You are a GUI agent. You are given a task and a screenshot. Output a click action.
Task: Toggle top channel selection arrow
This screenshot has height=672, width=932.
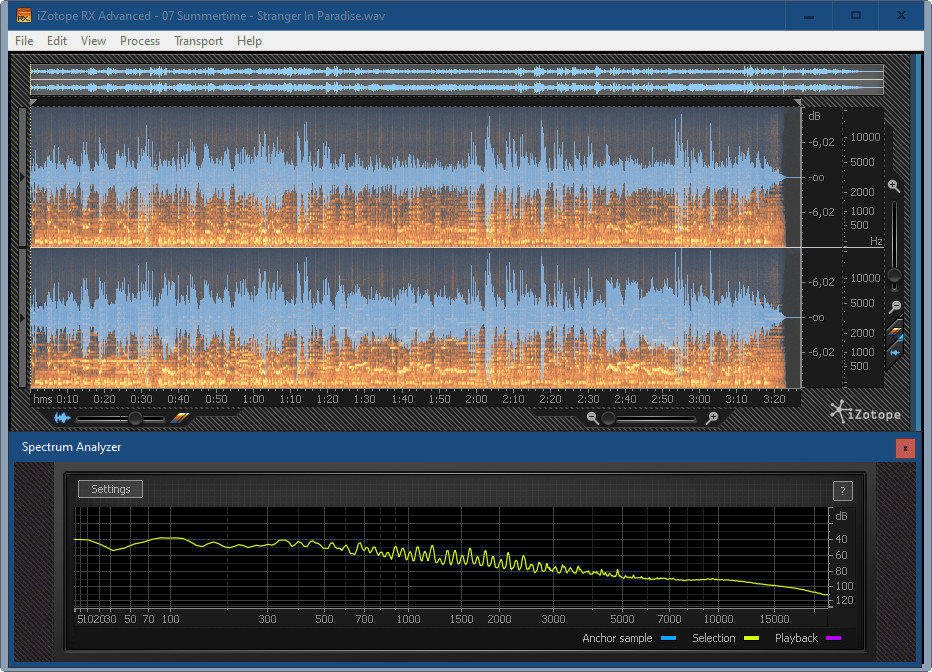pos(23,177)
